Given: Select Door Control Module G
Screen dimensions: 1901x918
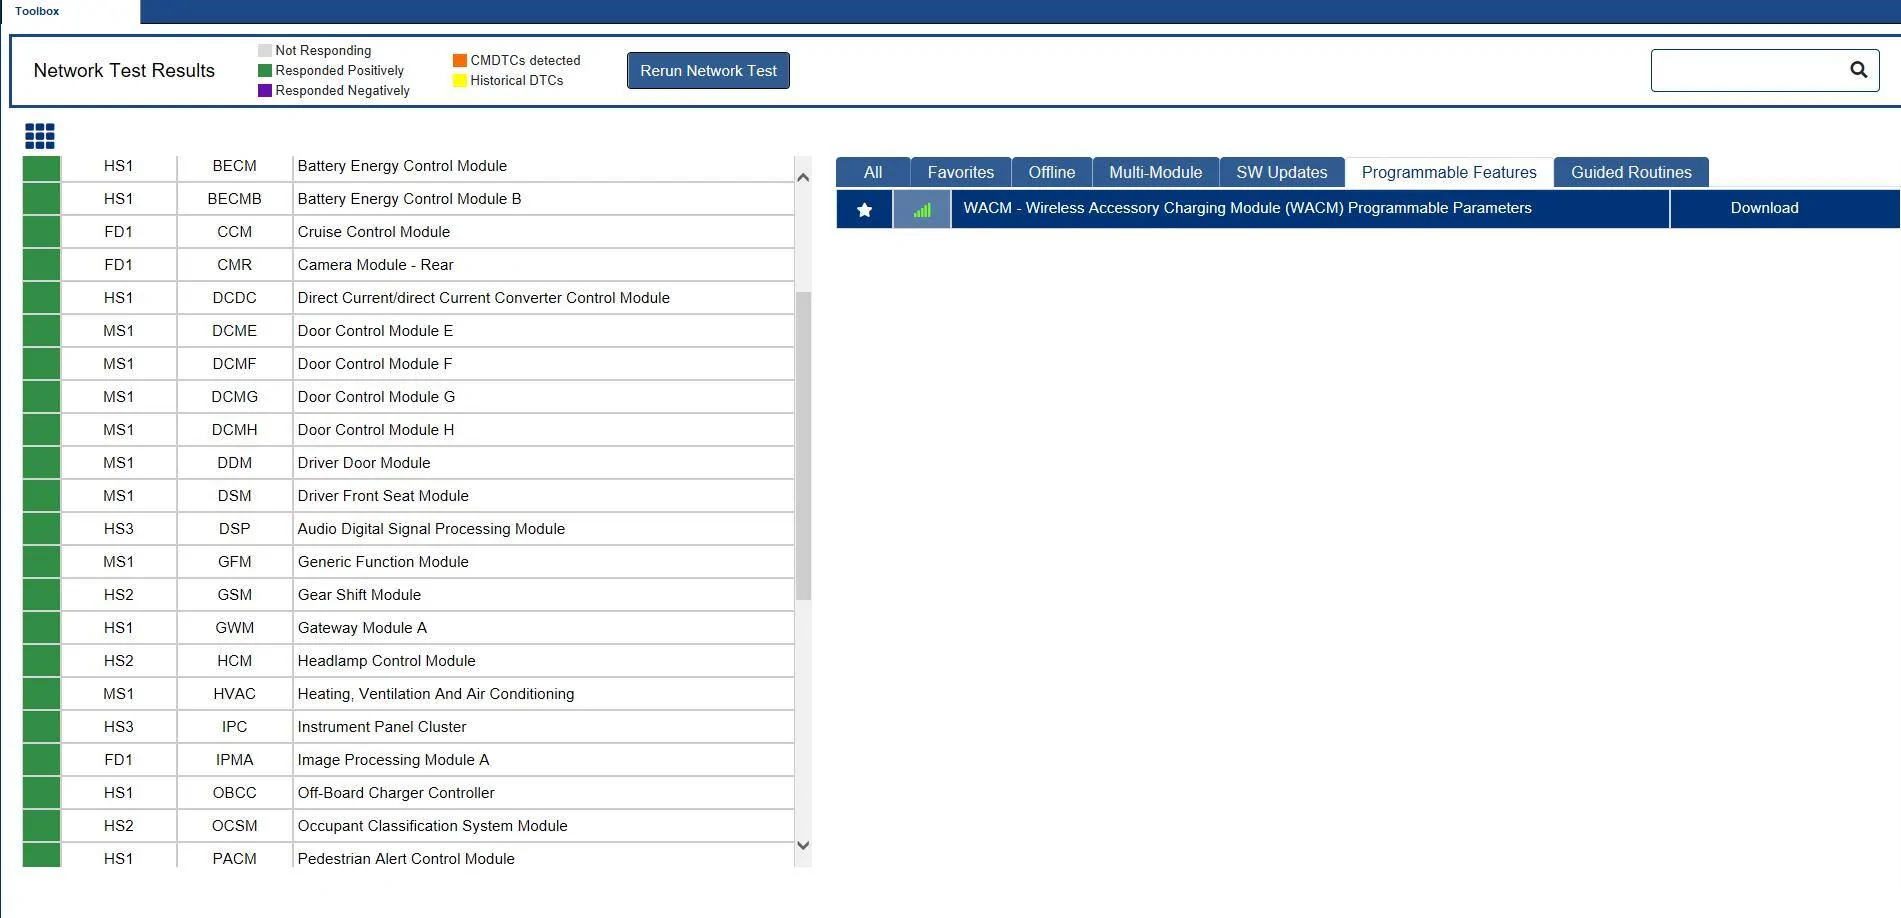Looking at the screenshot, I should [x=408, y=397].
